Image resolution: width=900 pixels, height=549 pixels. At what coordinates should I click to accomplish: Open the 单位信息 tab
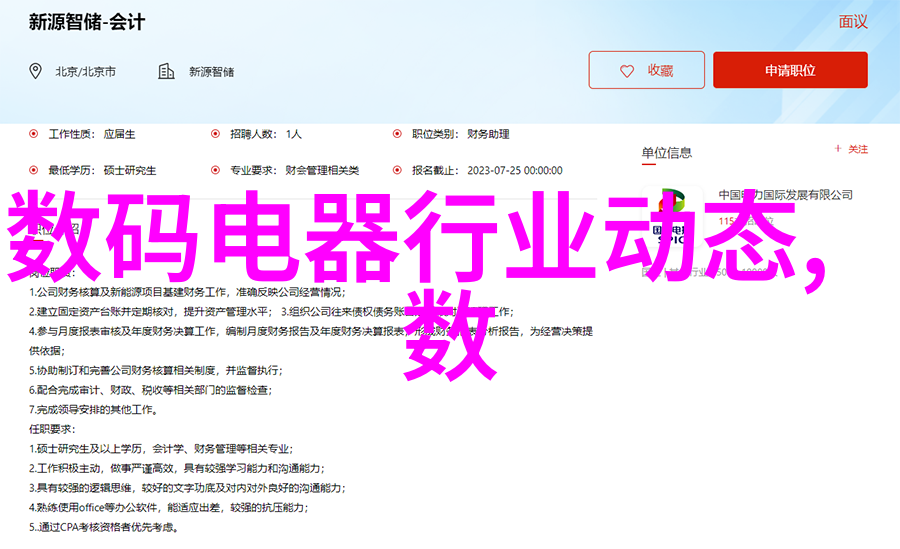[x=666, y=153]
